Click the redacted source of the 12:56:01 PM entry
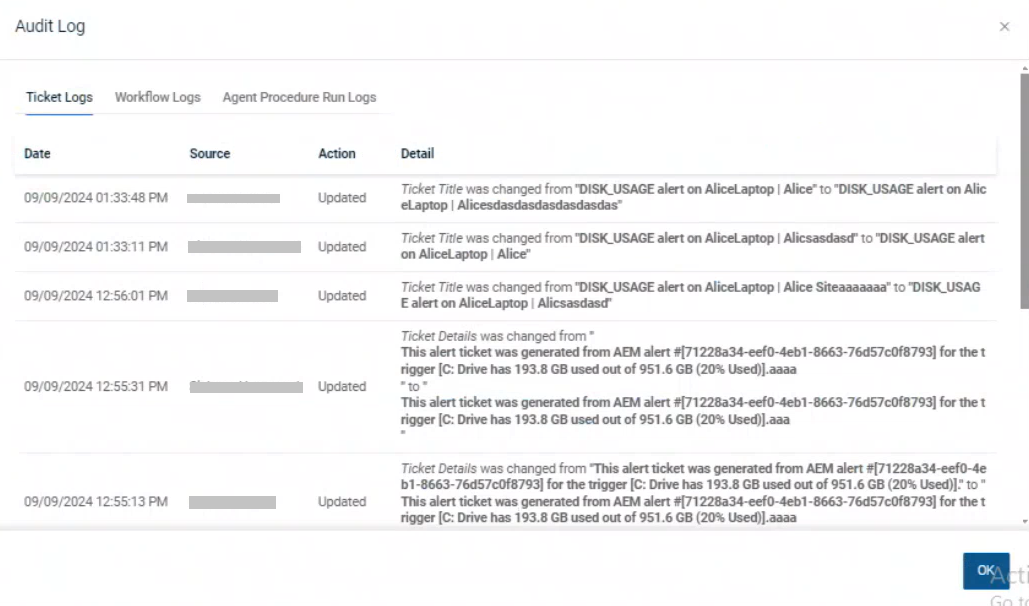The width and height of the screenshot is (1029, 606). pos(233,296)
